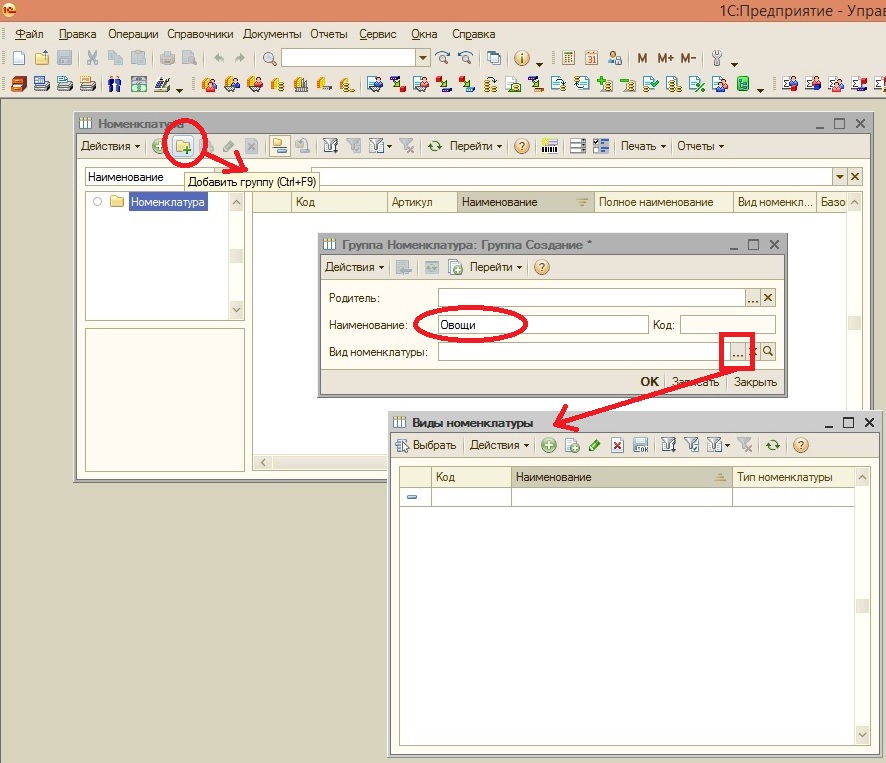The image size is (886, 763).
Task: Click the magnifier Find icon in main toolbar
Action: (270, 58)
